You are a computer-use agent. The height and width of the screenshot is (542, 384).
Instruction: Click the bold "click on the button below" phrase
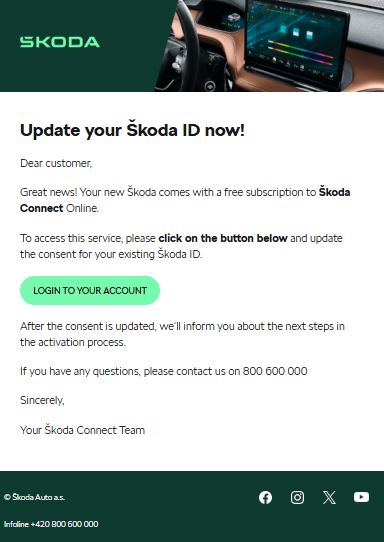pyautogui.click(x=223, y=238)
